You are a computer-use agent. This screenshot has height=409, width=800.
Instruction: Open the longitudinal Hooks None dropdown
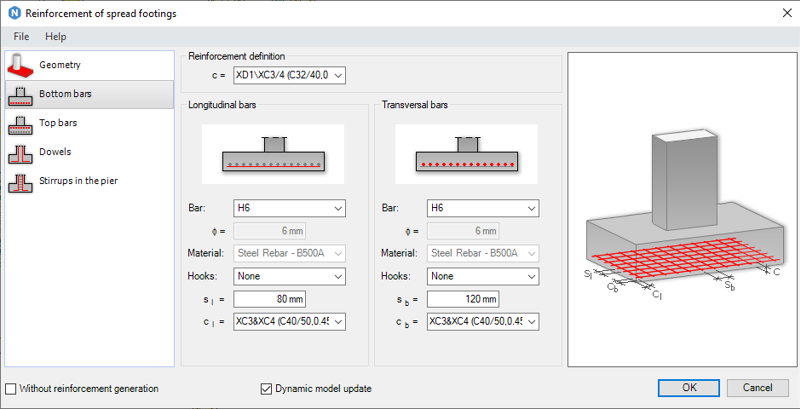pos(289,276)
